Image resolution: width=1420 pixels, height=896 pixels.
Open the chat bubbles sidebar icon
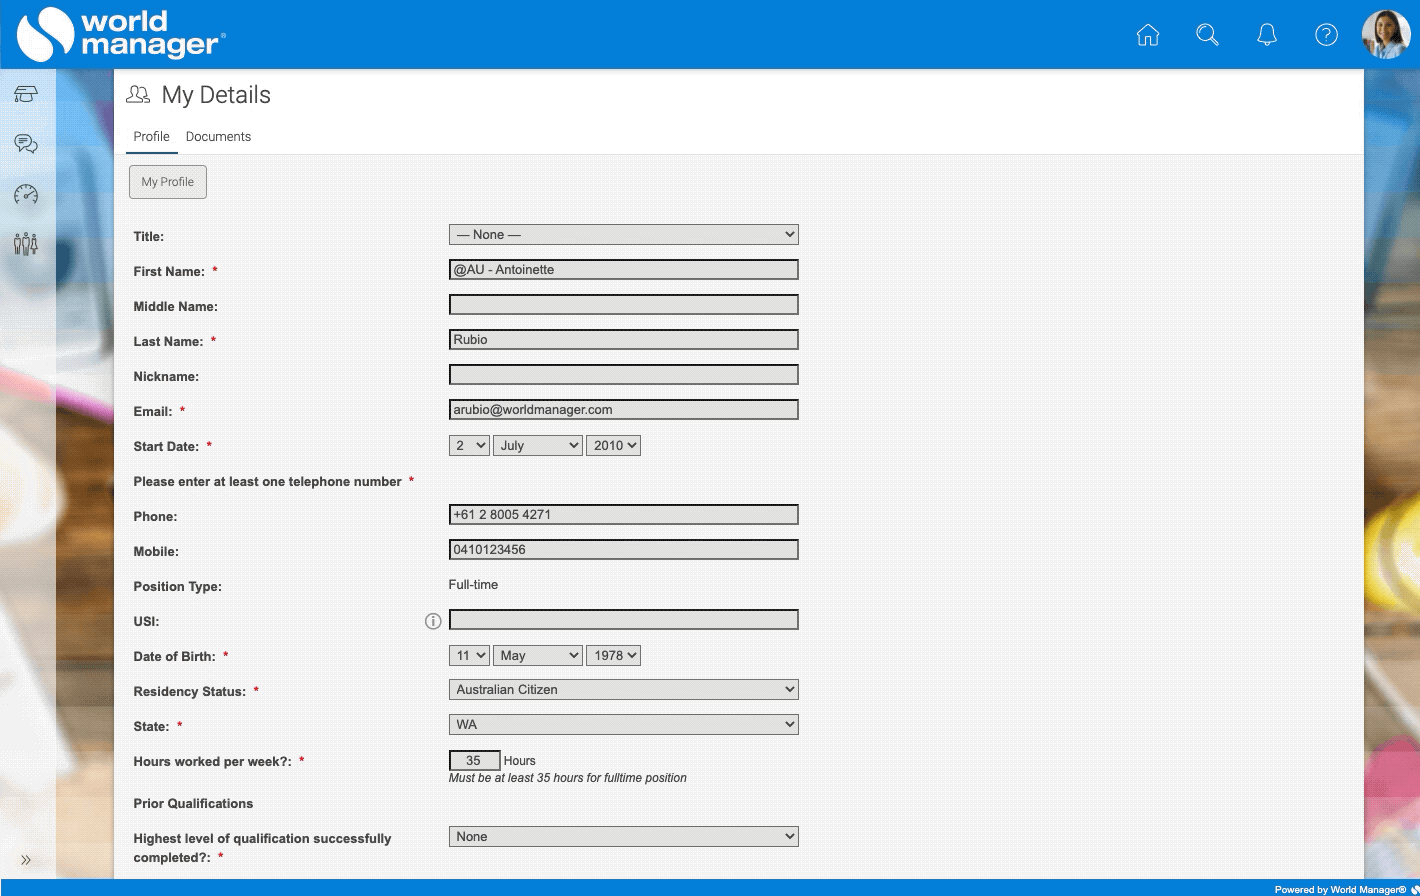point(26,145)
